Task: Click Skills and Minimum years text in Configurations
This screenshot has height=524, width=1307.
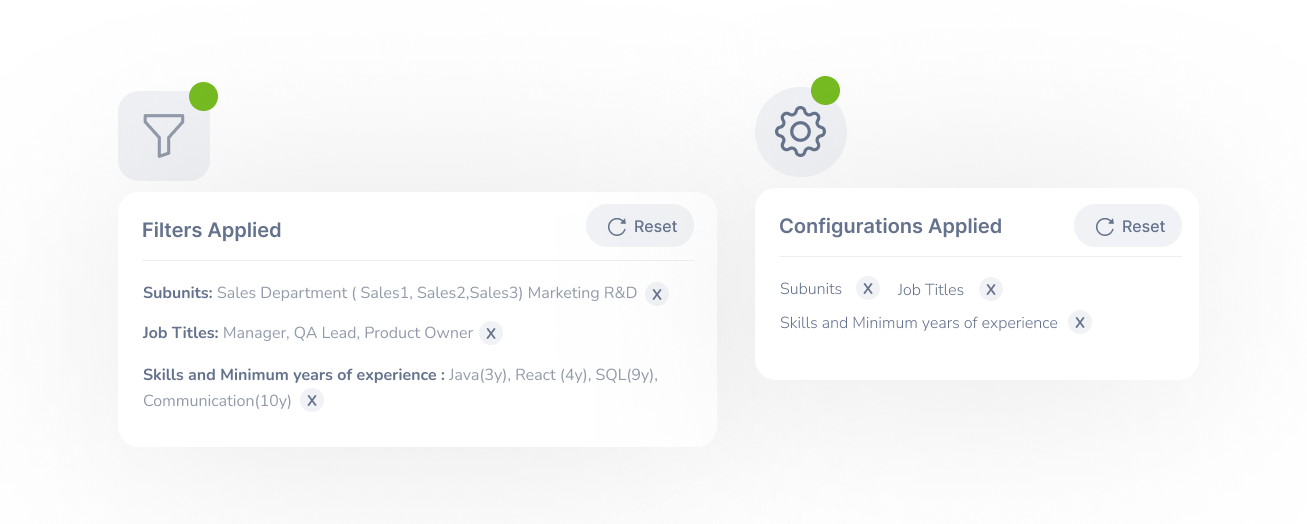Action: pyautogui.click(x=919, y=323)
